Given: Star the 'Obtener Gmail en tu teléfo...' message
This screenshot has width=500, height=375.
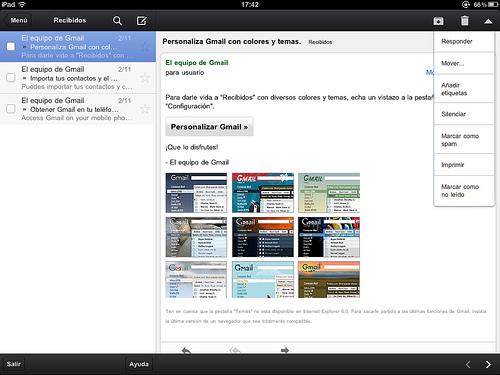Looking at the screenshot, I should coord(145,109).
